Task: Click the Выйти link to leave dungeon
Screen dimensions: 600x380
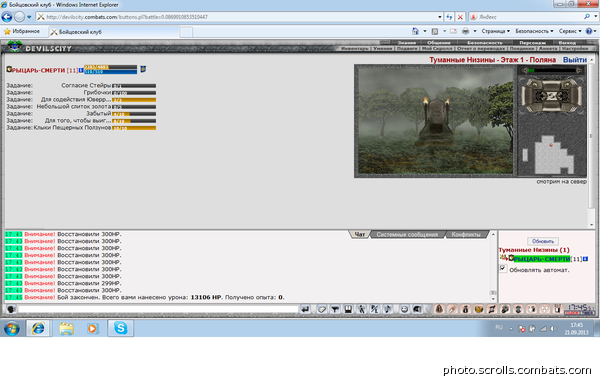Action: 574,60
